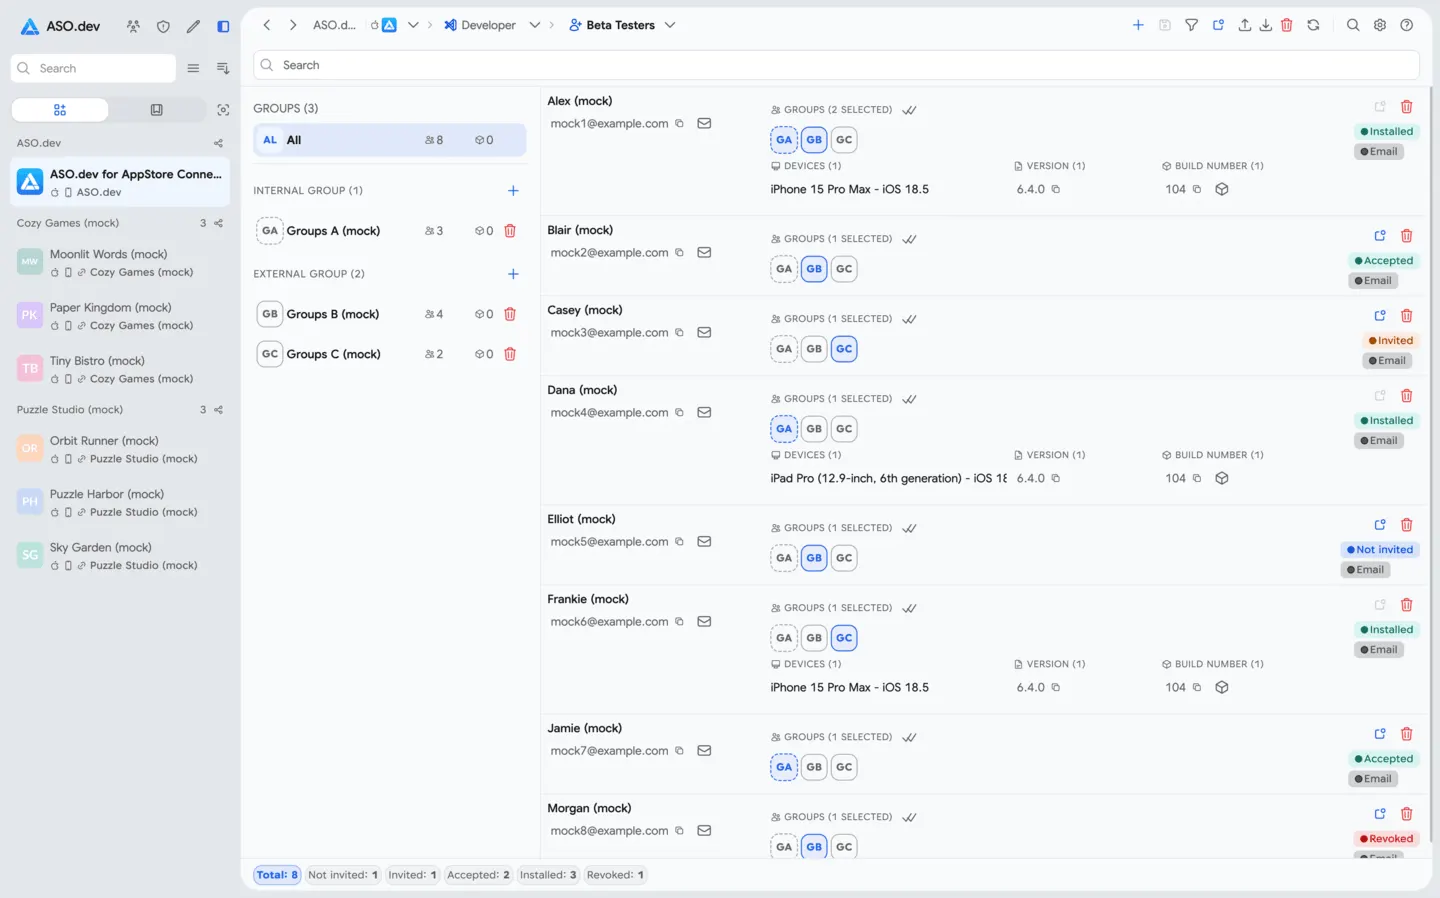Open Moonlit Words (mock) app in sidebar
The height and width of the screenshot is (898, 1440).
[x=120, y=263]
